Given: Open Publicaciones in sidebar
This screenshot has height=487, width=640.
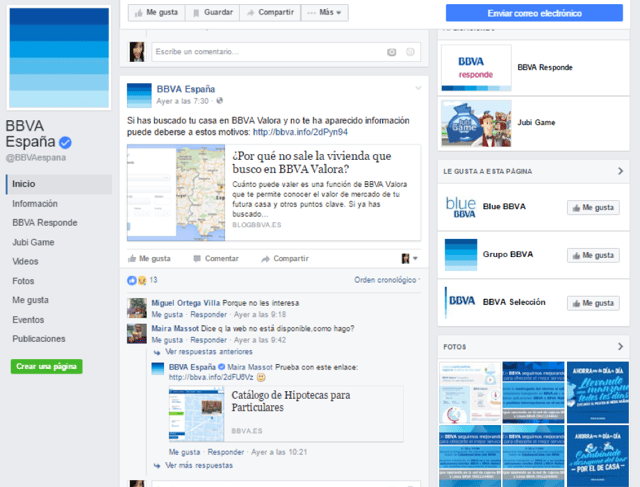Looking at the screenshot, I should pos(39,339).
